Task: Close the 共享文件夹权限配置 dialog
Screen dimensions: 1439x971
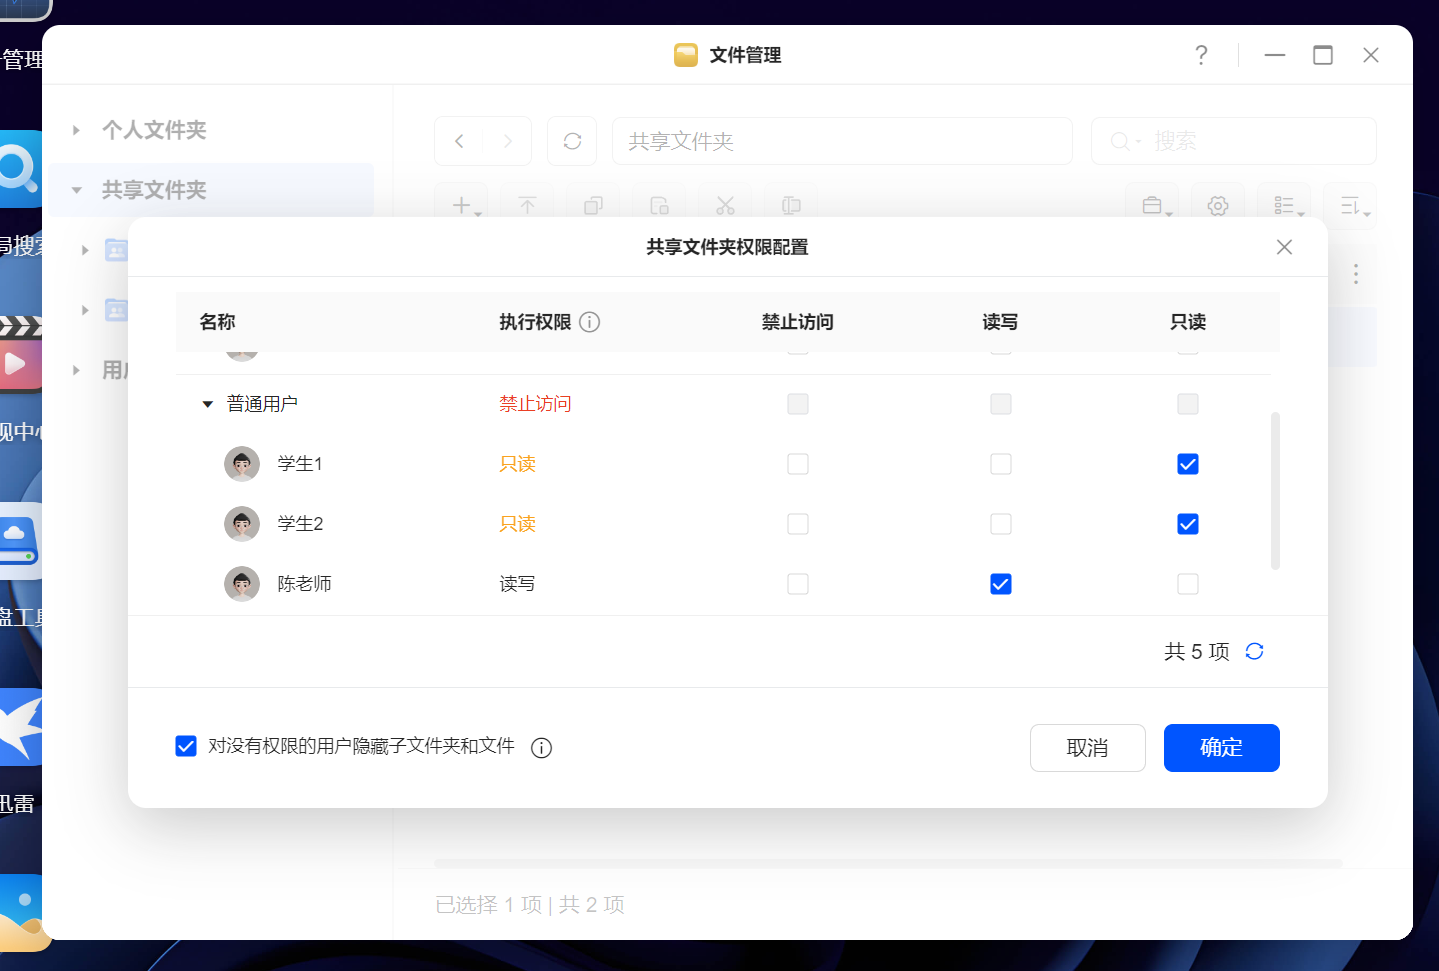Action: (x=1284, y=247)
